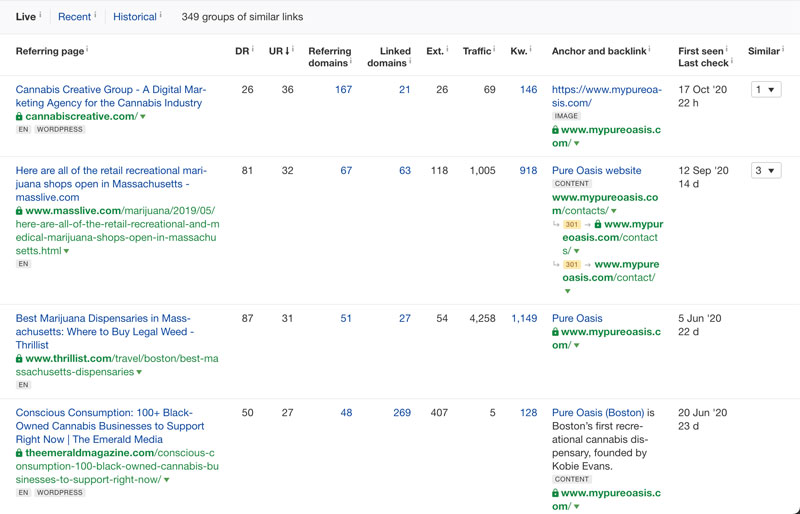This screenshot has width=800, height=514.
Task: Click info icon beside Kw. header
Action: pyautogui.click(x=529, y=49)
